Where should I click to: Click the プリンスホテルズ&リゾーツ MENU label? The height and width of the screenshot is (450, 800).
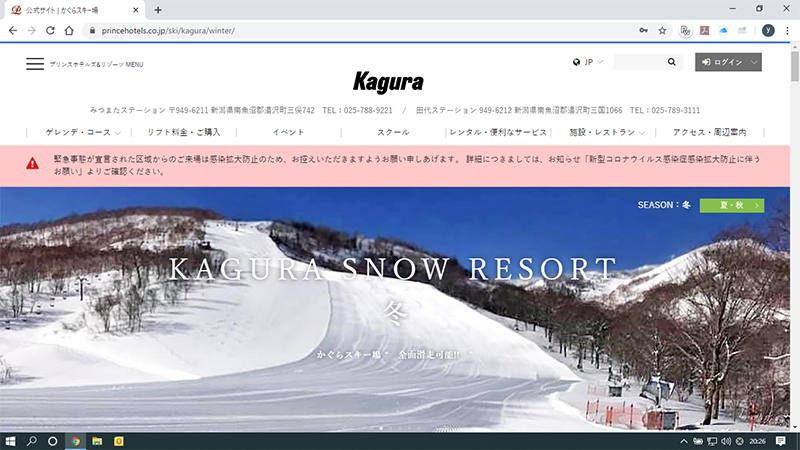coord(96,64)
